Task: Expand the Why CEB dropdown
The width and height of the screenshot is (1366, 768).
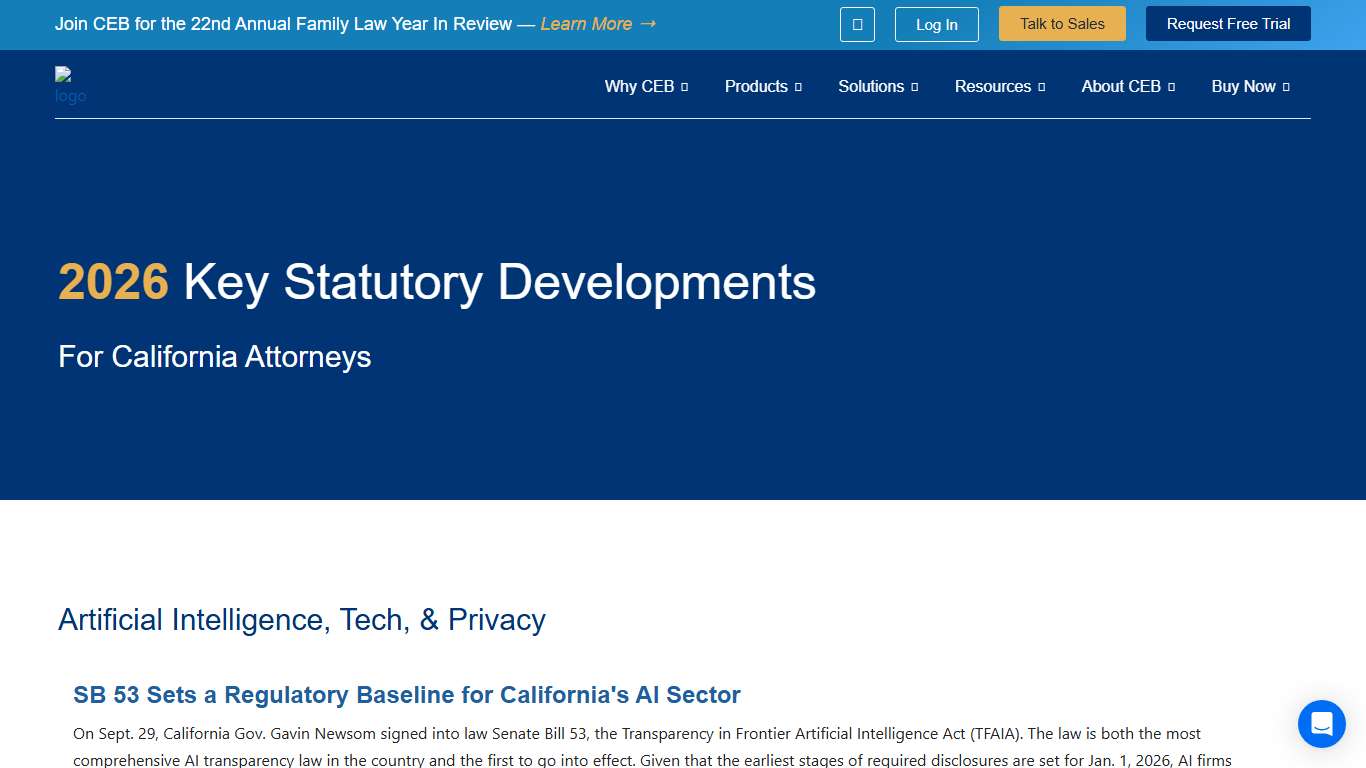Action: click(x=646, y=87)
